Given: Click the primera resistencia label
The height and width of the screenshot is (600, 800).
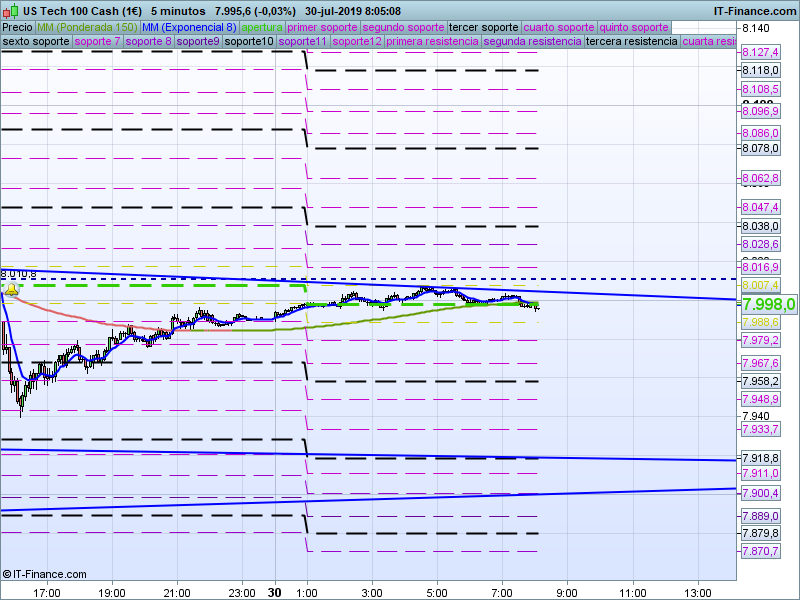Looking at the screenshot, I should pyautogui.click(x=432, y=42).
